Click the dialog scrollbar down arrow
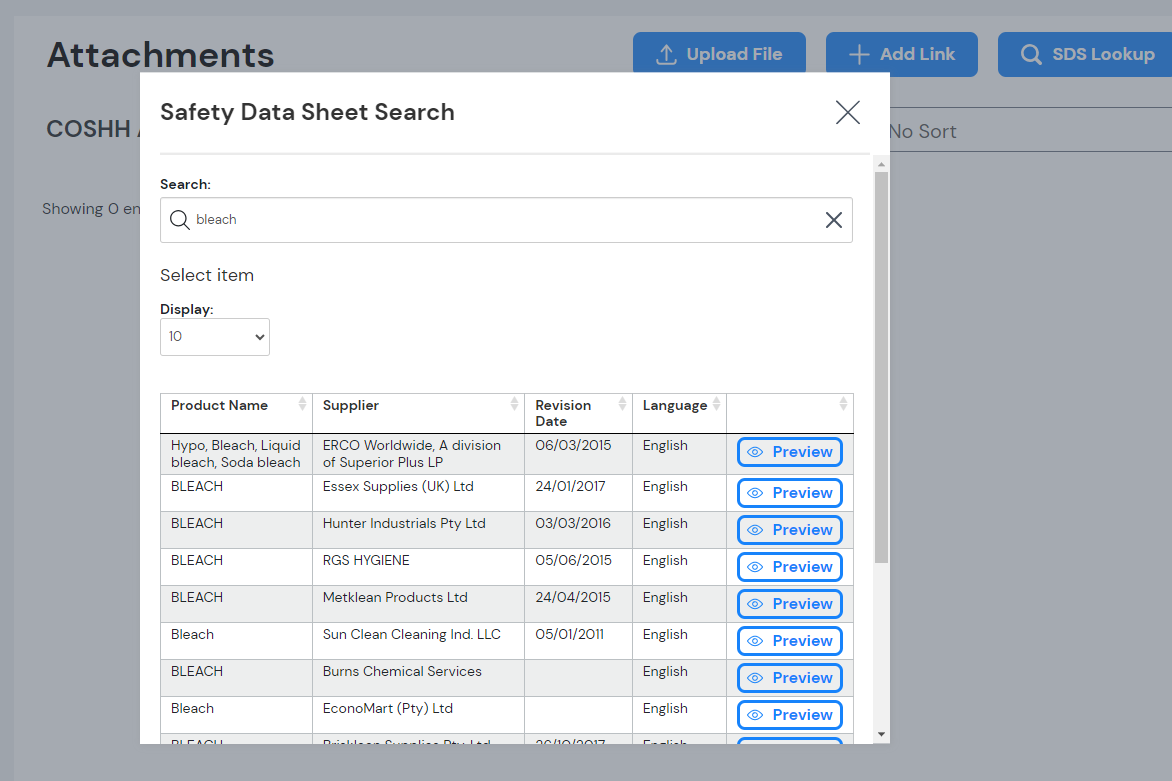Viewport: 1172px width, 781px height. (881, 734)
